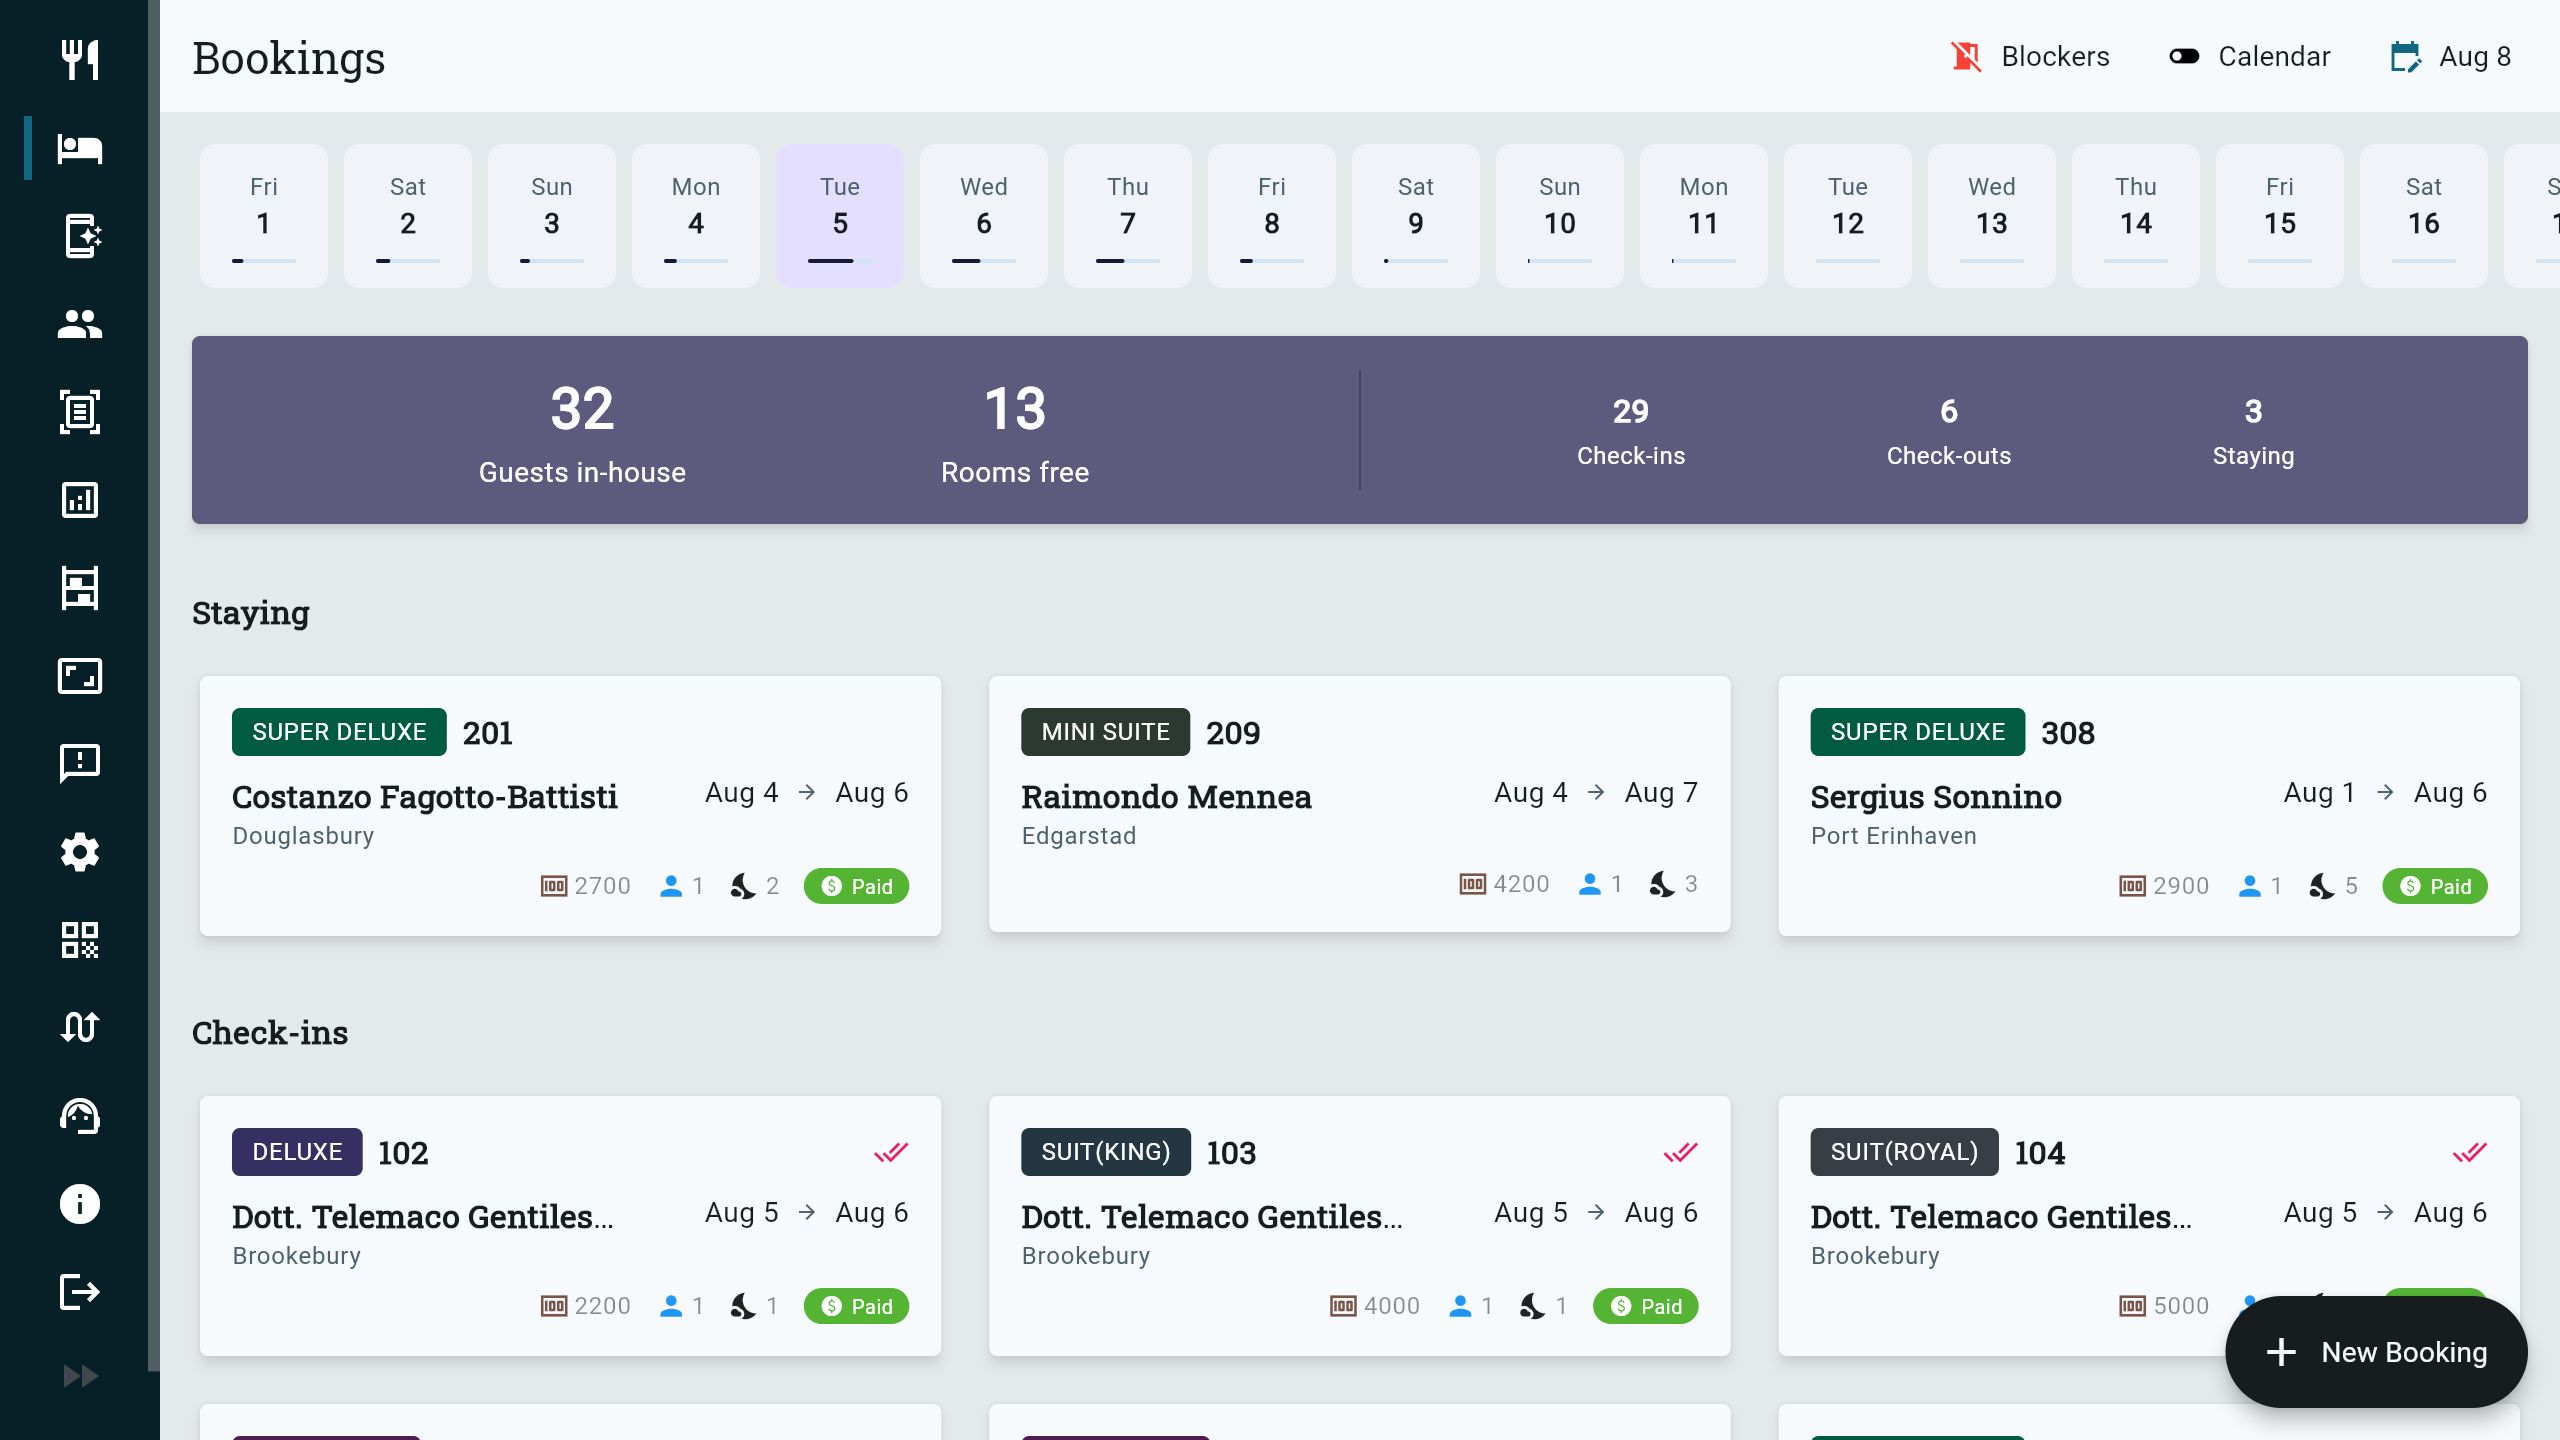Click Paid badge on room 308 card

point(2435,886)
